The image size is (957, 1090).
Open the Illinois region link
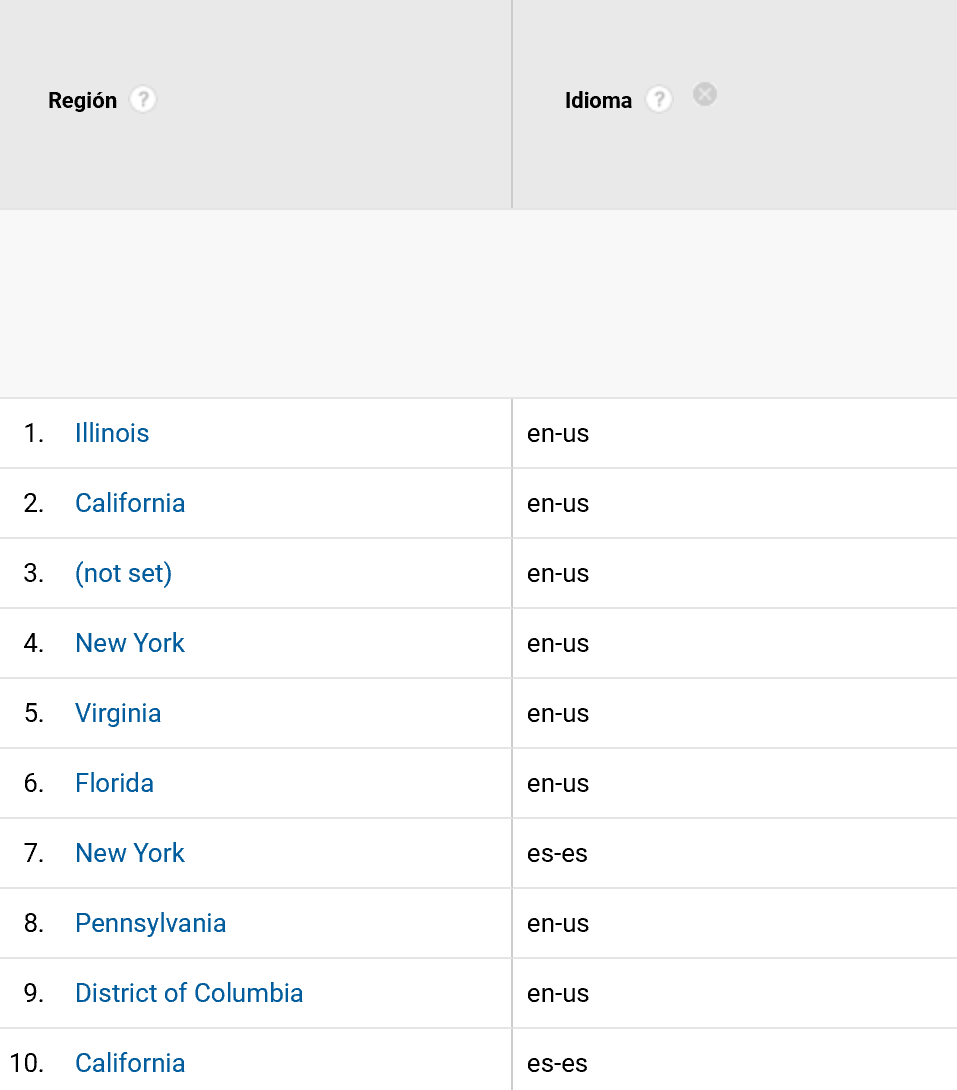[112, 433]
